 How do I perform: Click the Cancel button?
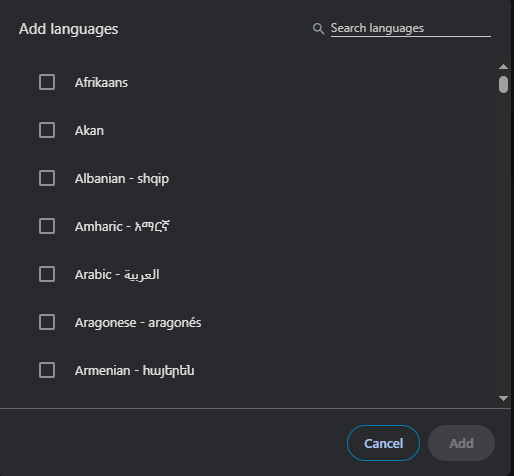click(383, 443)
